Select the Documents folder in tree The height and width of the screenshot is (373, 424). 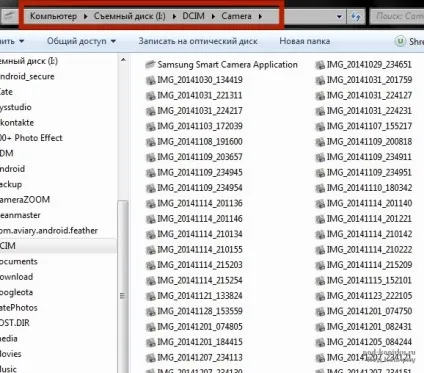click(19, 261)
